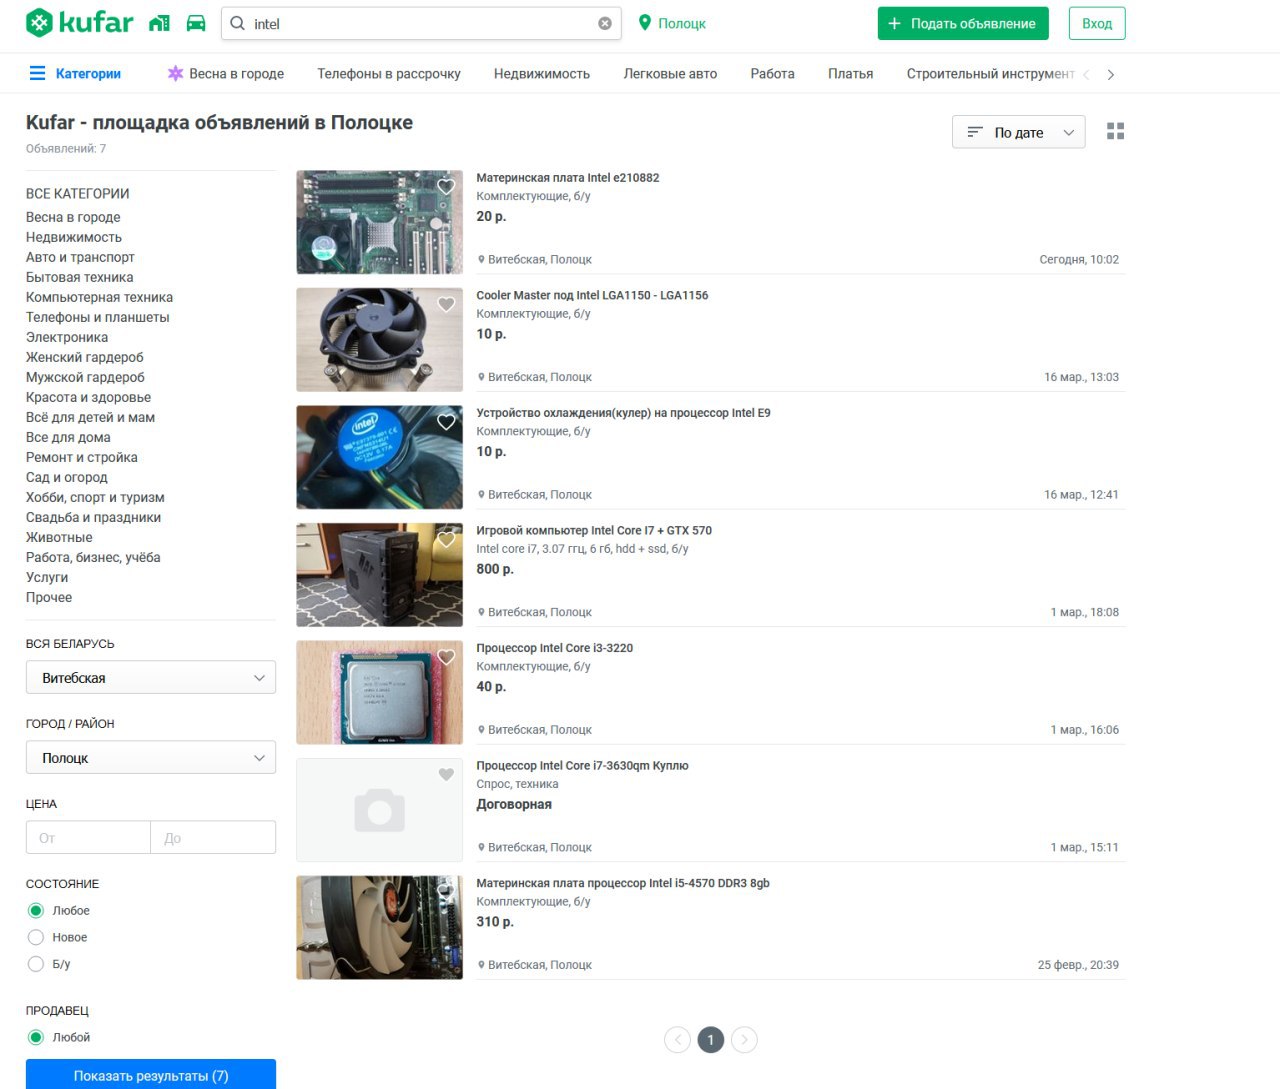
Task: Click the sort lines icon beside По дате
Action: (x=975, y=132)
